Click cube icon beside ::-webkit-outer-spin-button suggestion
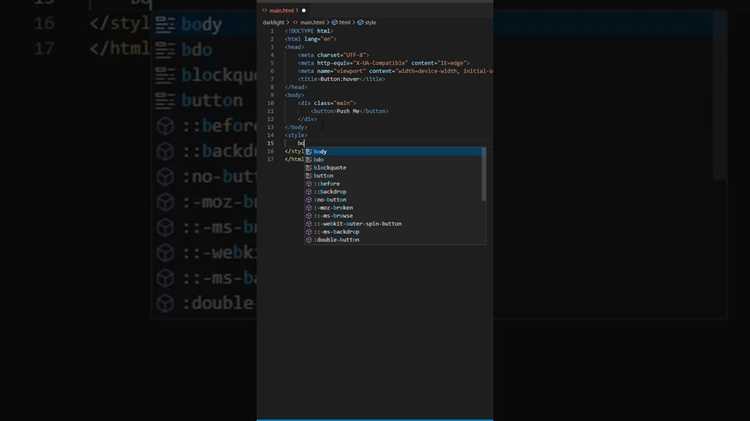The image size is (750, 421). pyautogui.click(x=309, y=224)
